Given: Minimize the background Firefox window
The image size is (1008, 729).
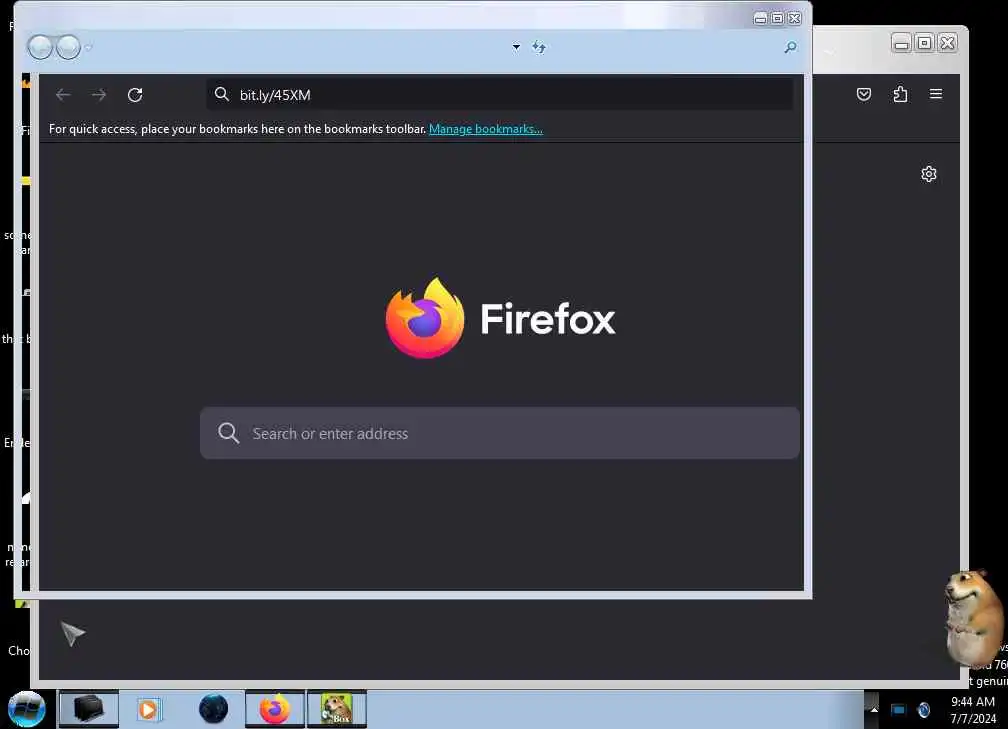Looking at the screenshot, I should (x=901, y=43).
